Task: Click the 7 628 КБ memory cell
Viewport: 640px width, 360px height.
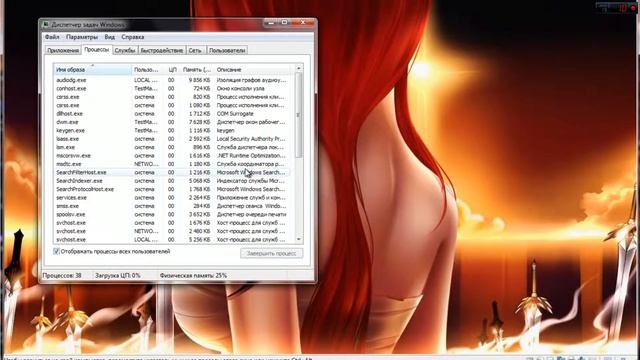Action: (199, 122)
